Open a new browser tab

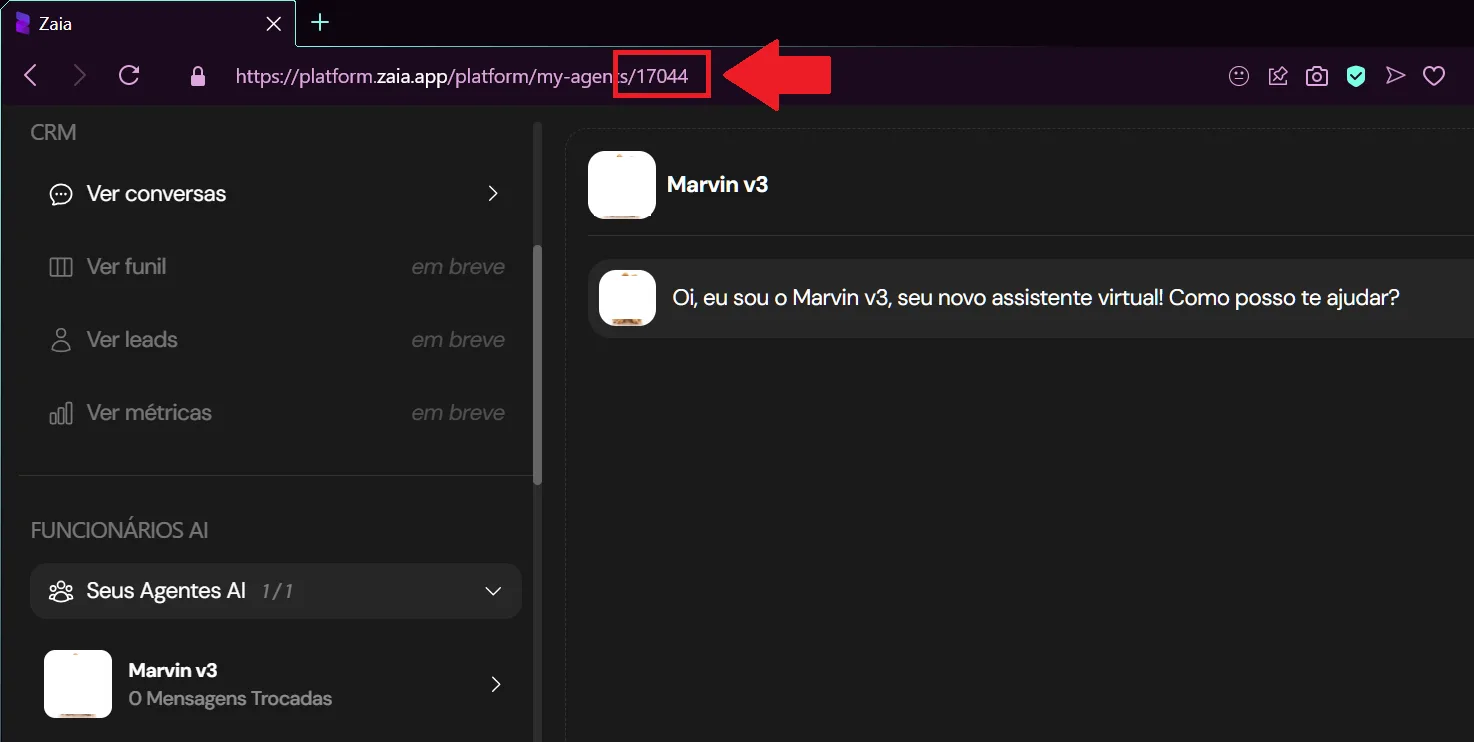tap(320, 23)
